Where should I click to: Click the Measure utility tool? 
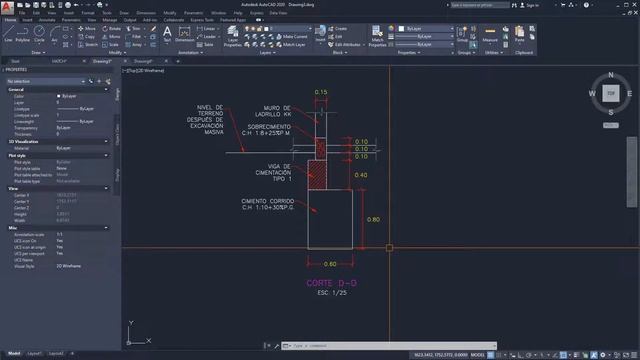[490, 34]
